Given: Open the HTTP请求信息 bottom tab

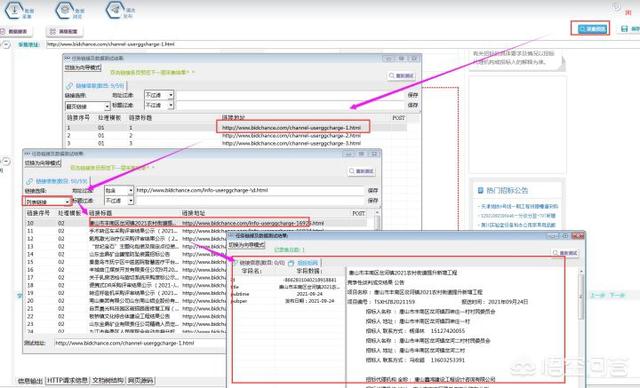Looking at the screenshot, I should coord(67,380).
